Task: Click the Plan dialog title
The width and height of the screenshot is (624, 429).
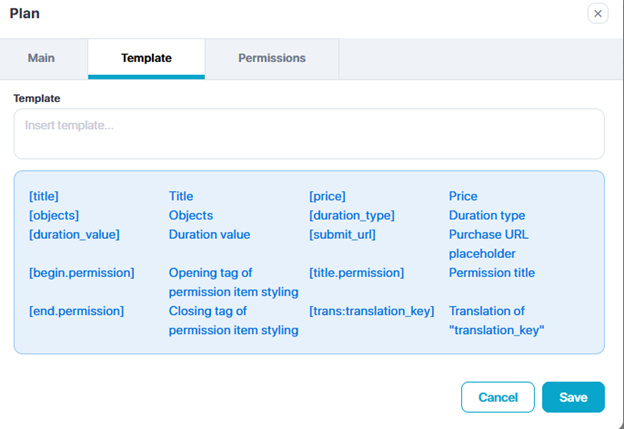Action: [25, 13]
